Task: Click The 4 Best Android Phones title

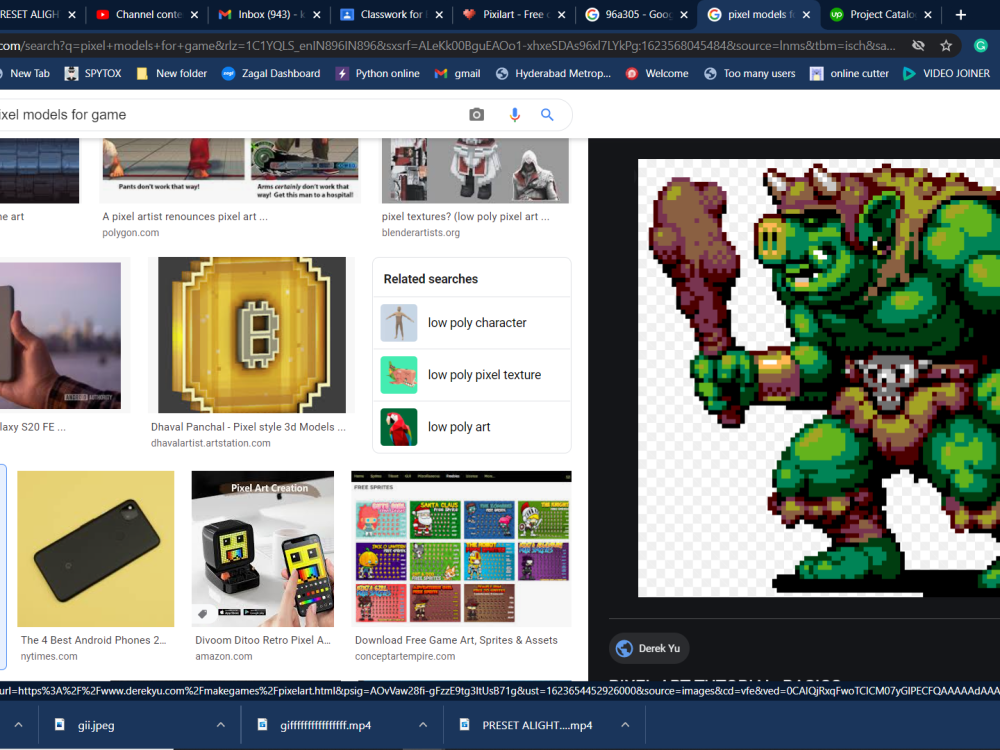Action: 93,640
